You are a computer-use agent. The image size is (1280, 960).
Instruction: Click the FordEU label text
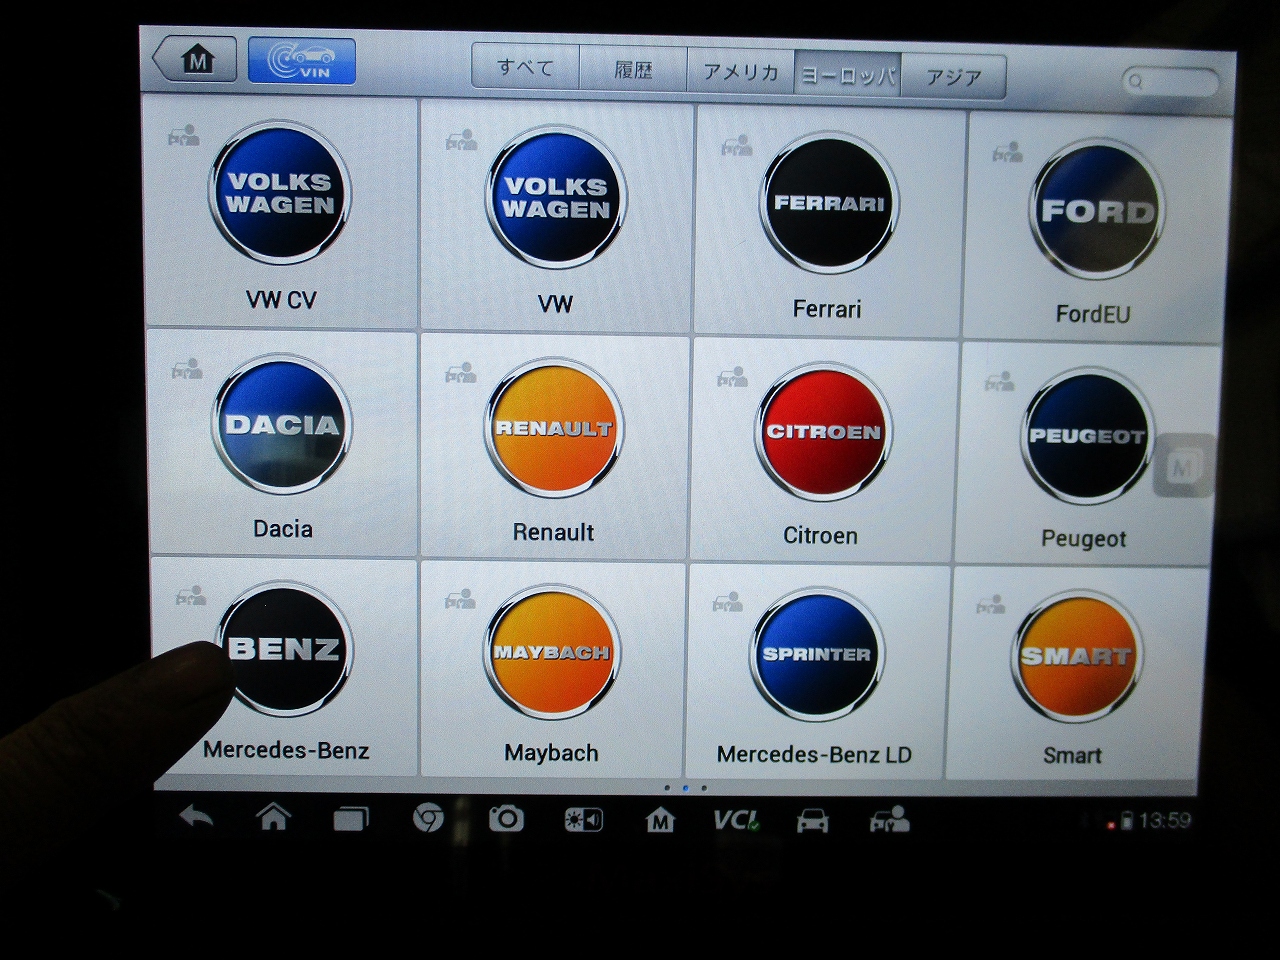pyautogui.click(x=1093, y=314)
